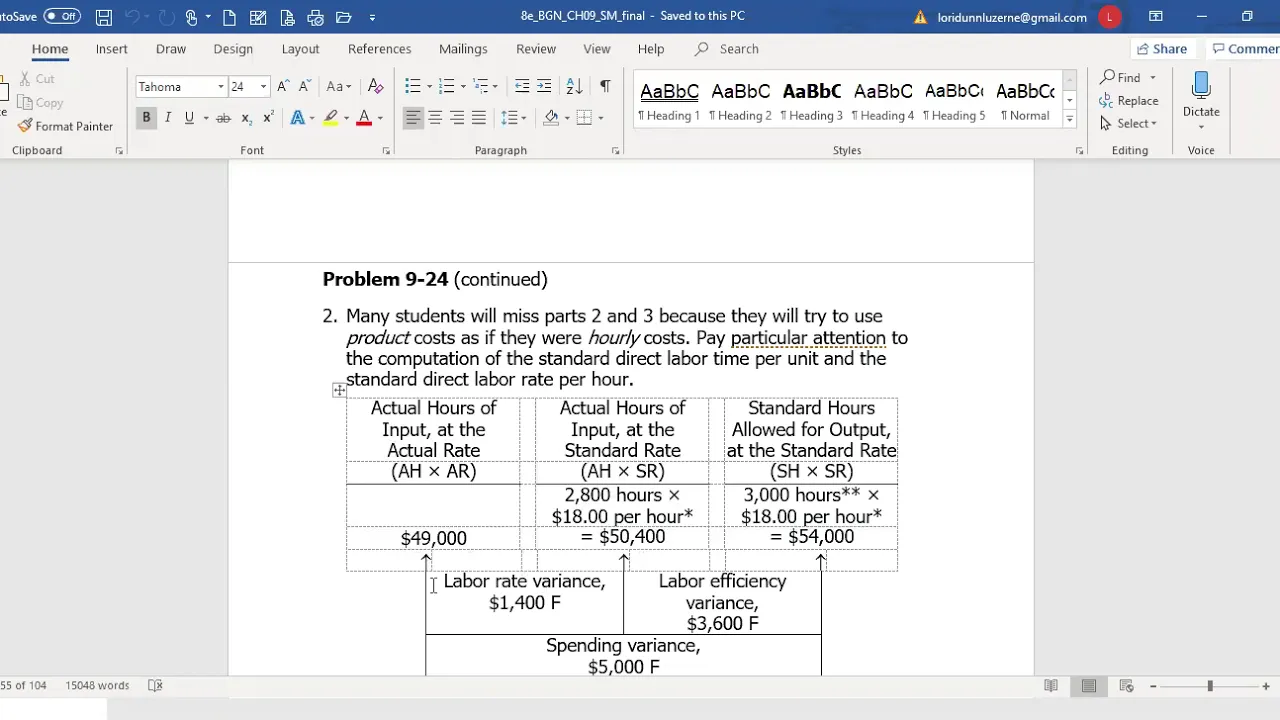Open the Draw tab
The image size is (1280, 720).
point(171,49)
